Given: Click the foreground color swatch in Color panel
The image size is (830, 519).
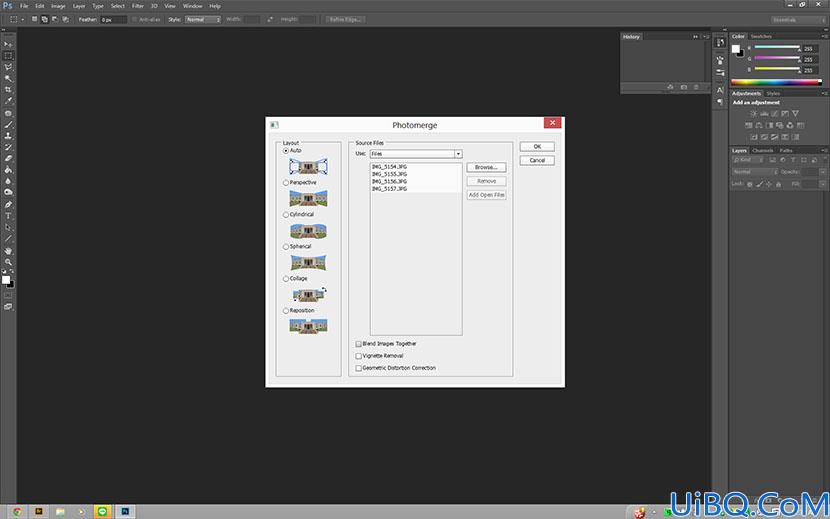Looking at the screenshot, I should pyautogui.click(x=736, y=49).
